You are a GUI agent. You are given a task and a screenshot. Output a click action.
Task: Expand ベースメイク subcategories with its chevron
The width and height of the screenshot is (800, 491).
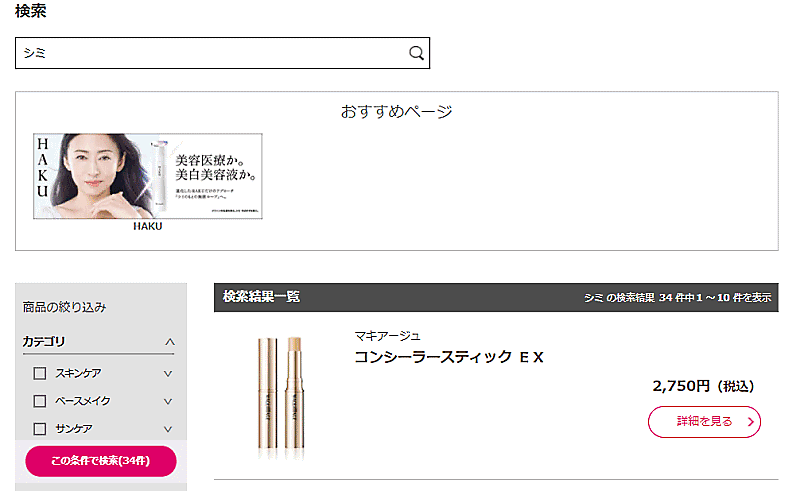coord(168,401)
